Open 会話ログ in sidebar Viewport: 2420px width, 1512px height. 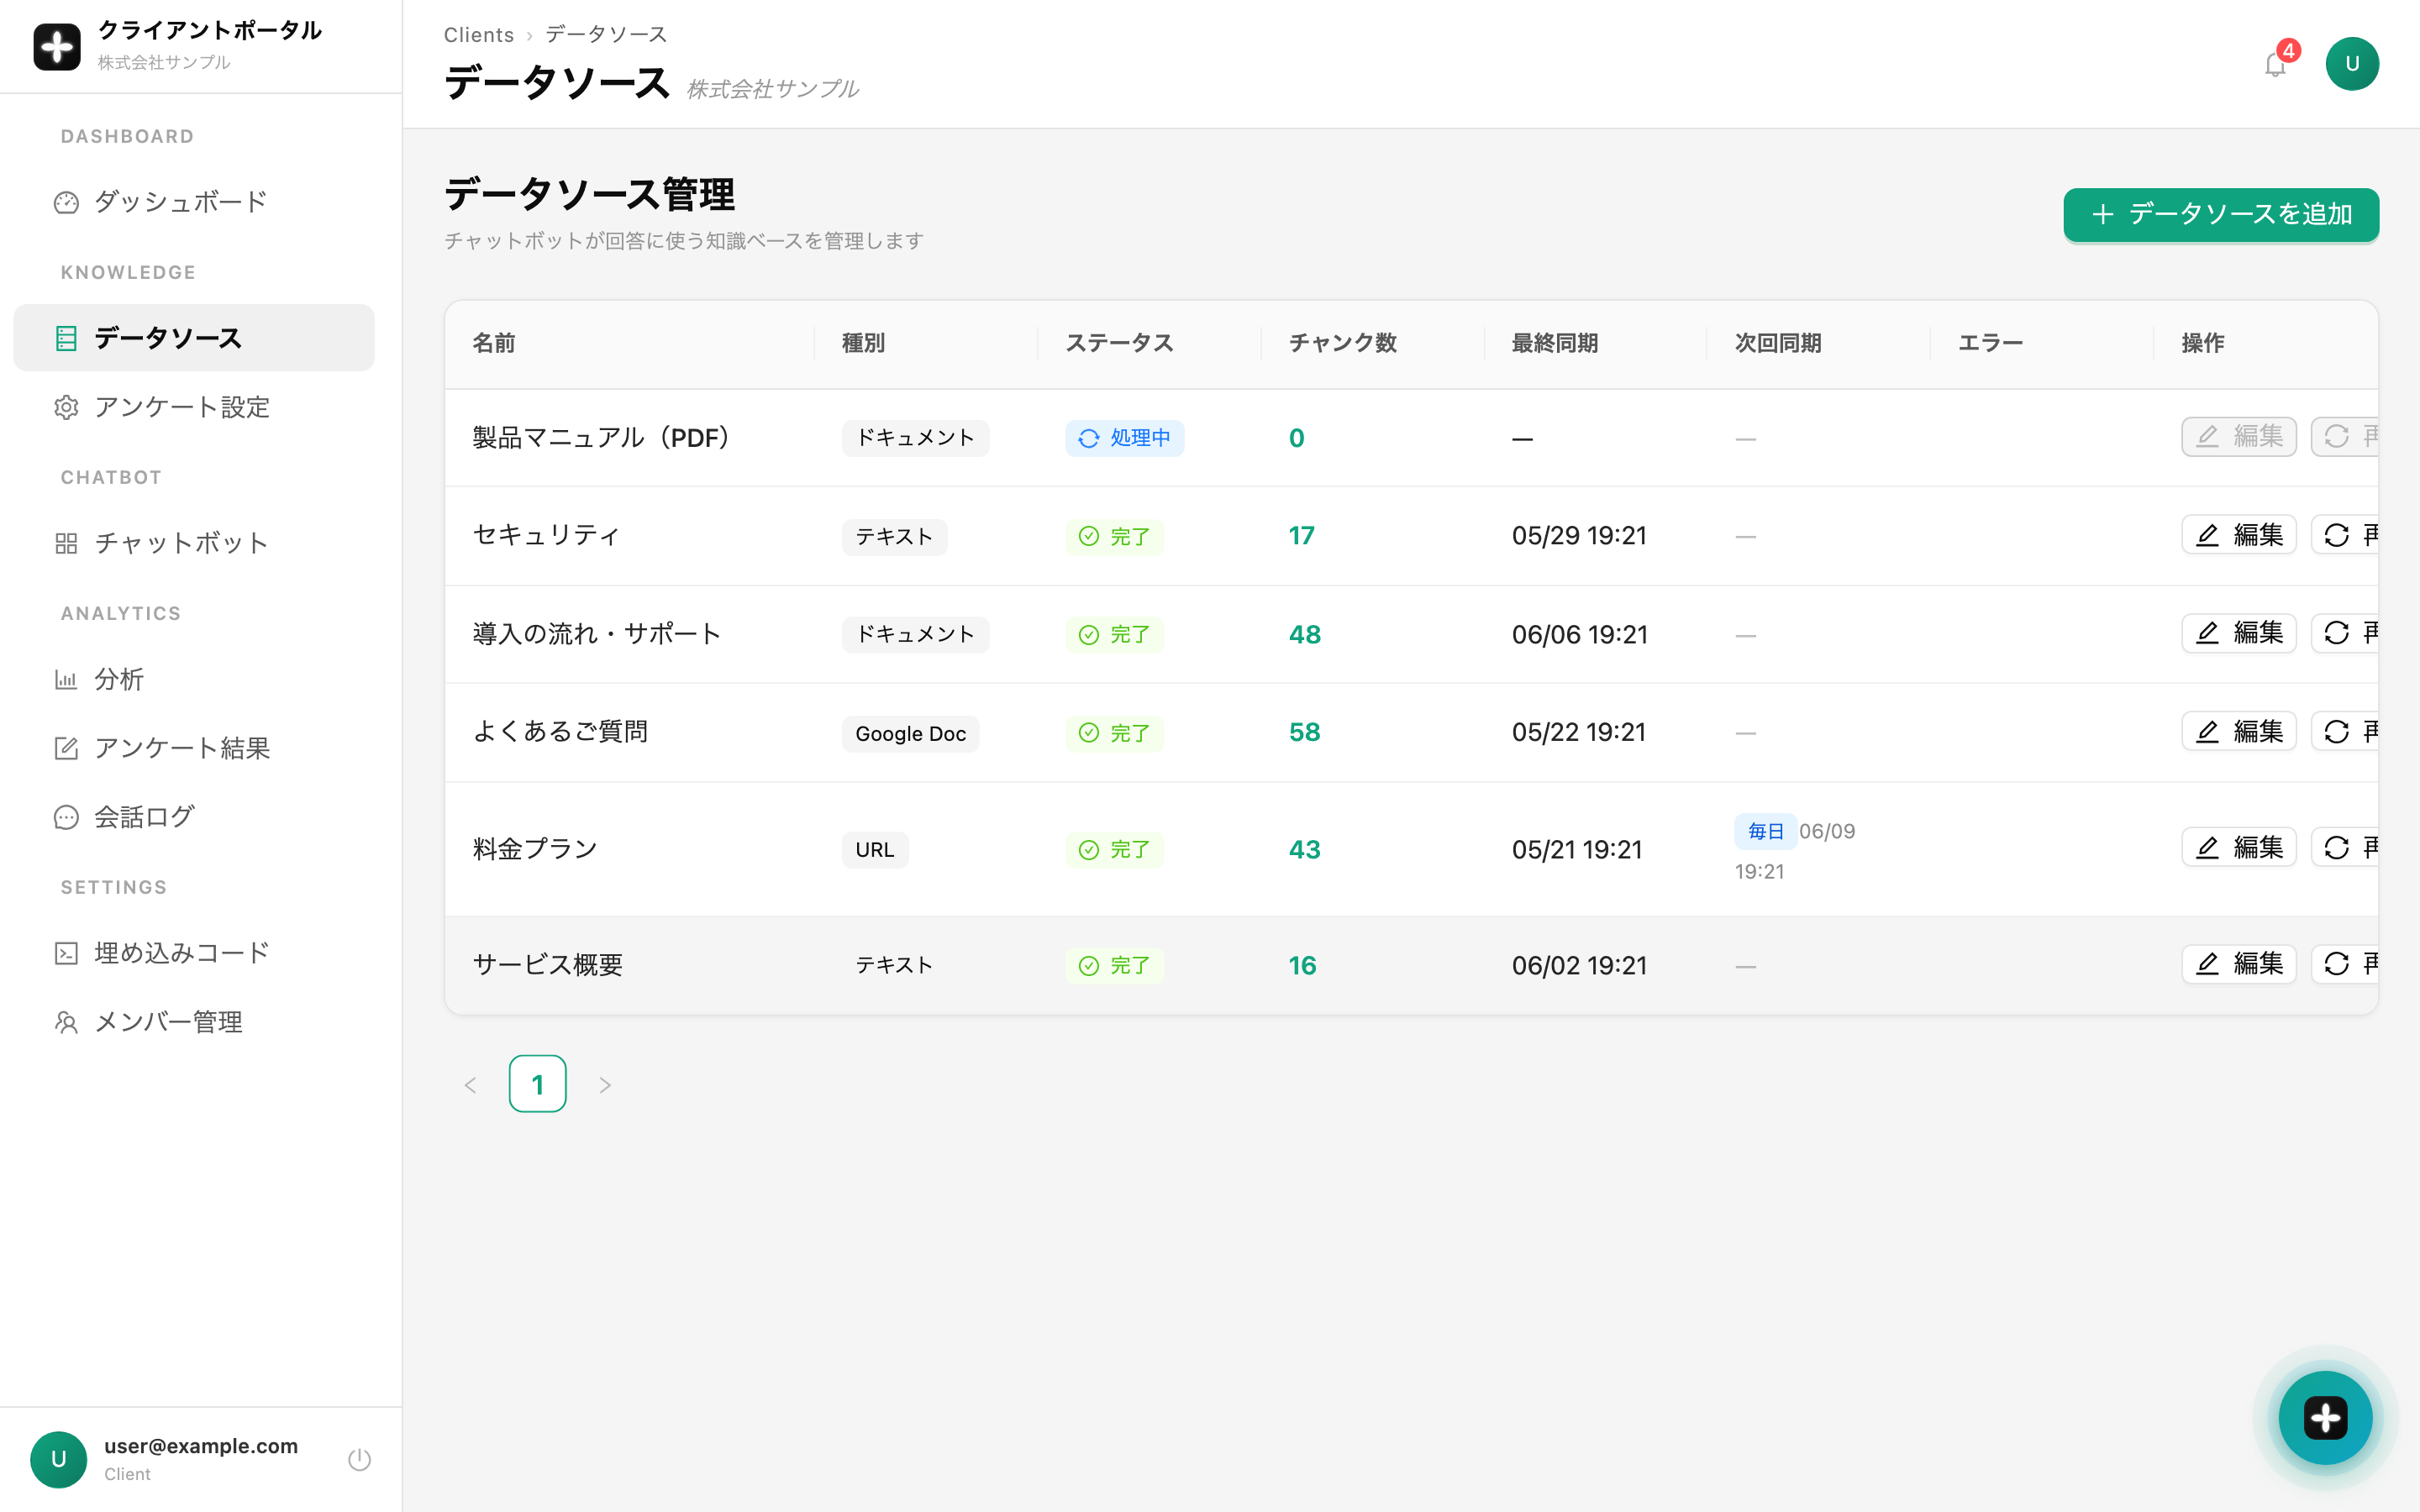coord(194,818)
